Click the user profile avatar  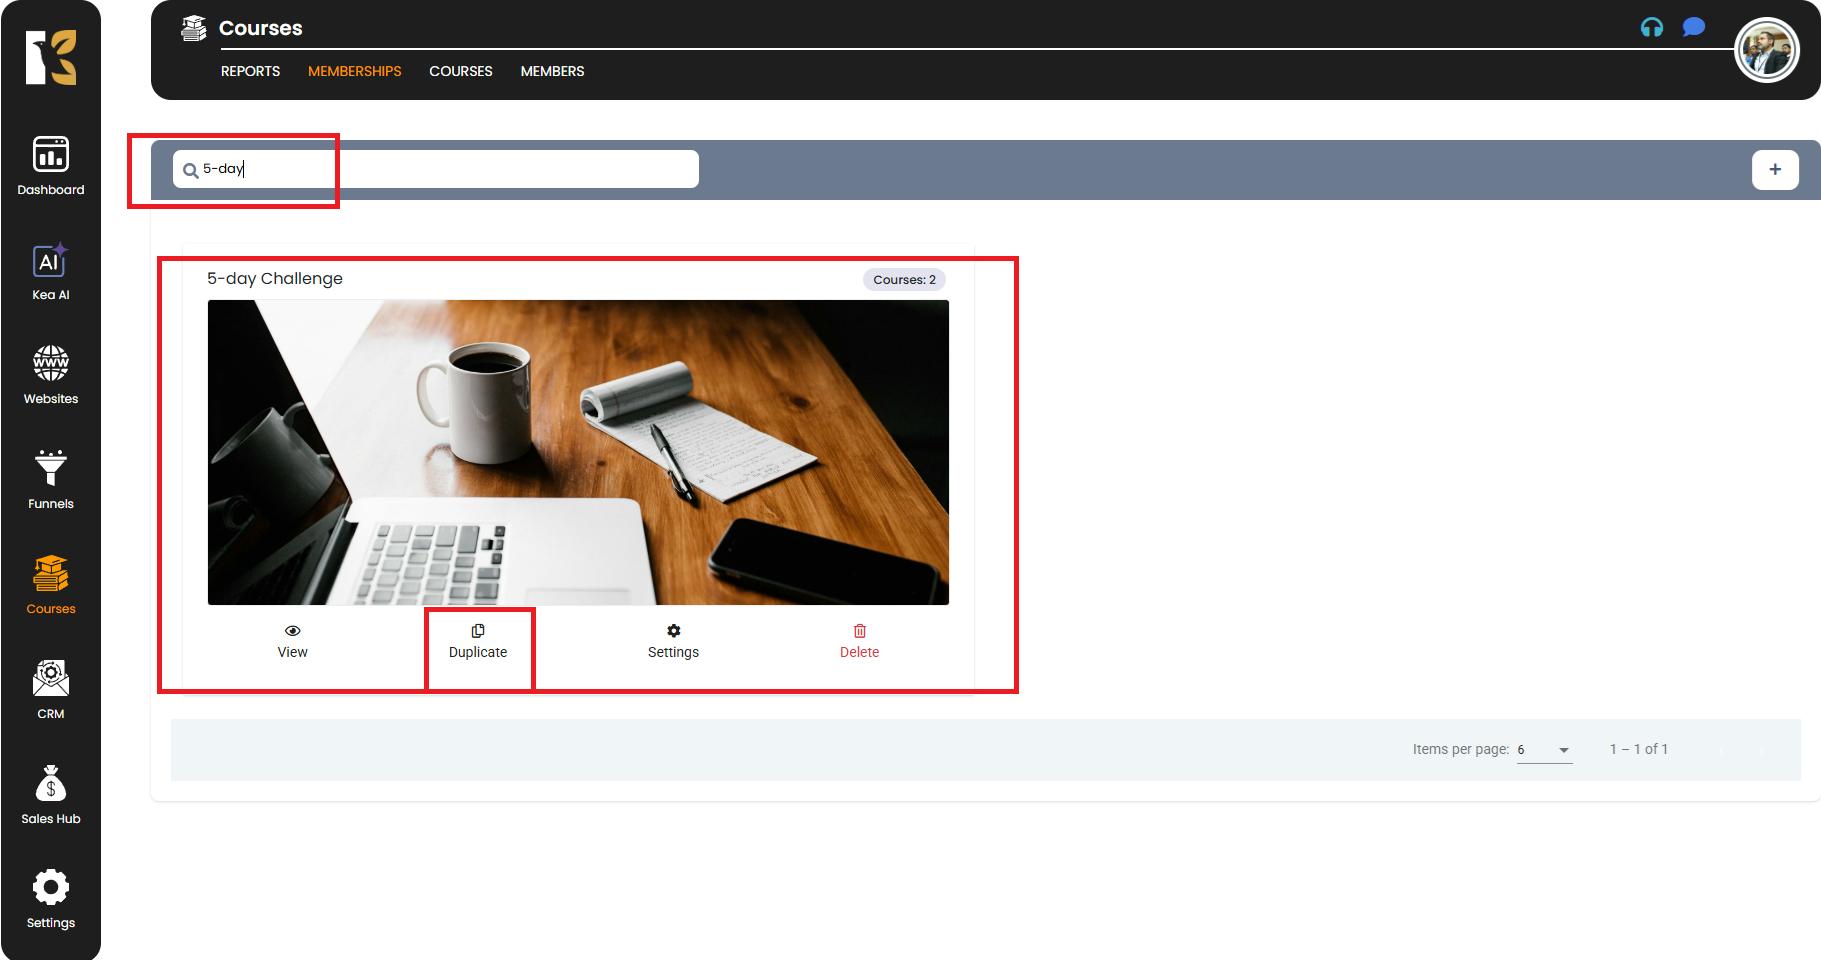[1766, 50]
